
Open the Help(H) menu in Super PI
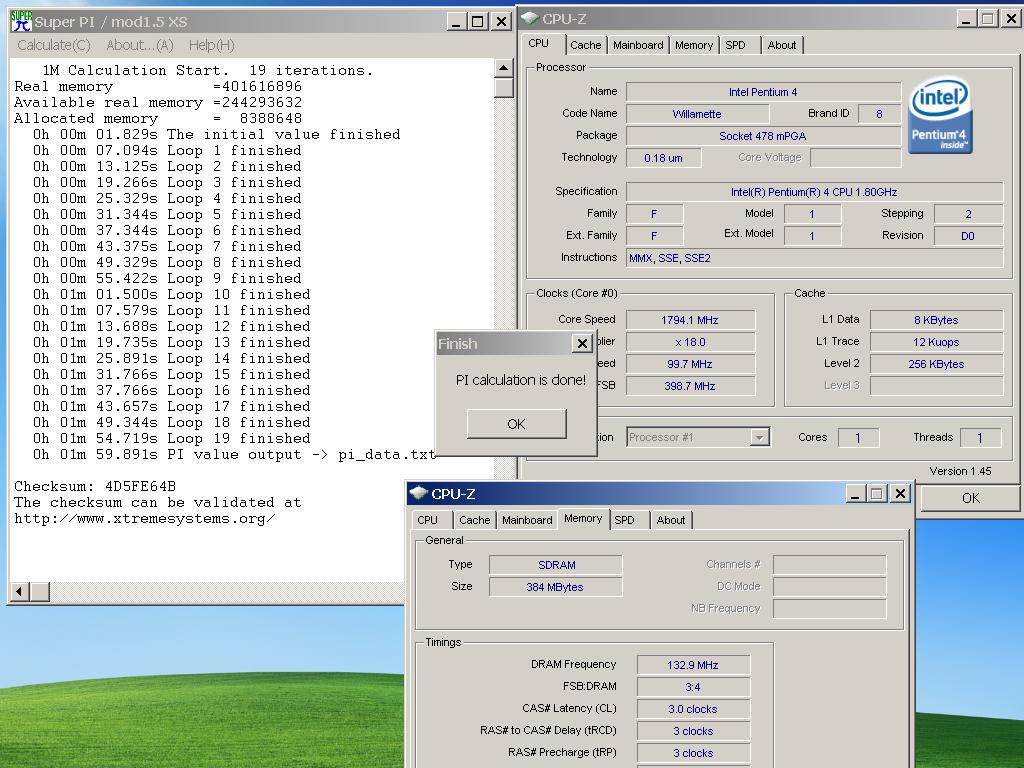click(212, 45)
